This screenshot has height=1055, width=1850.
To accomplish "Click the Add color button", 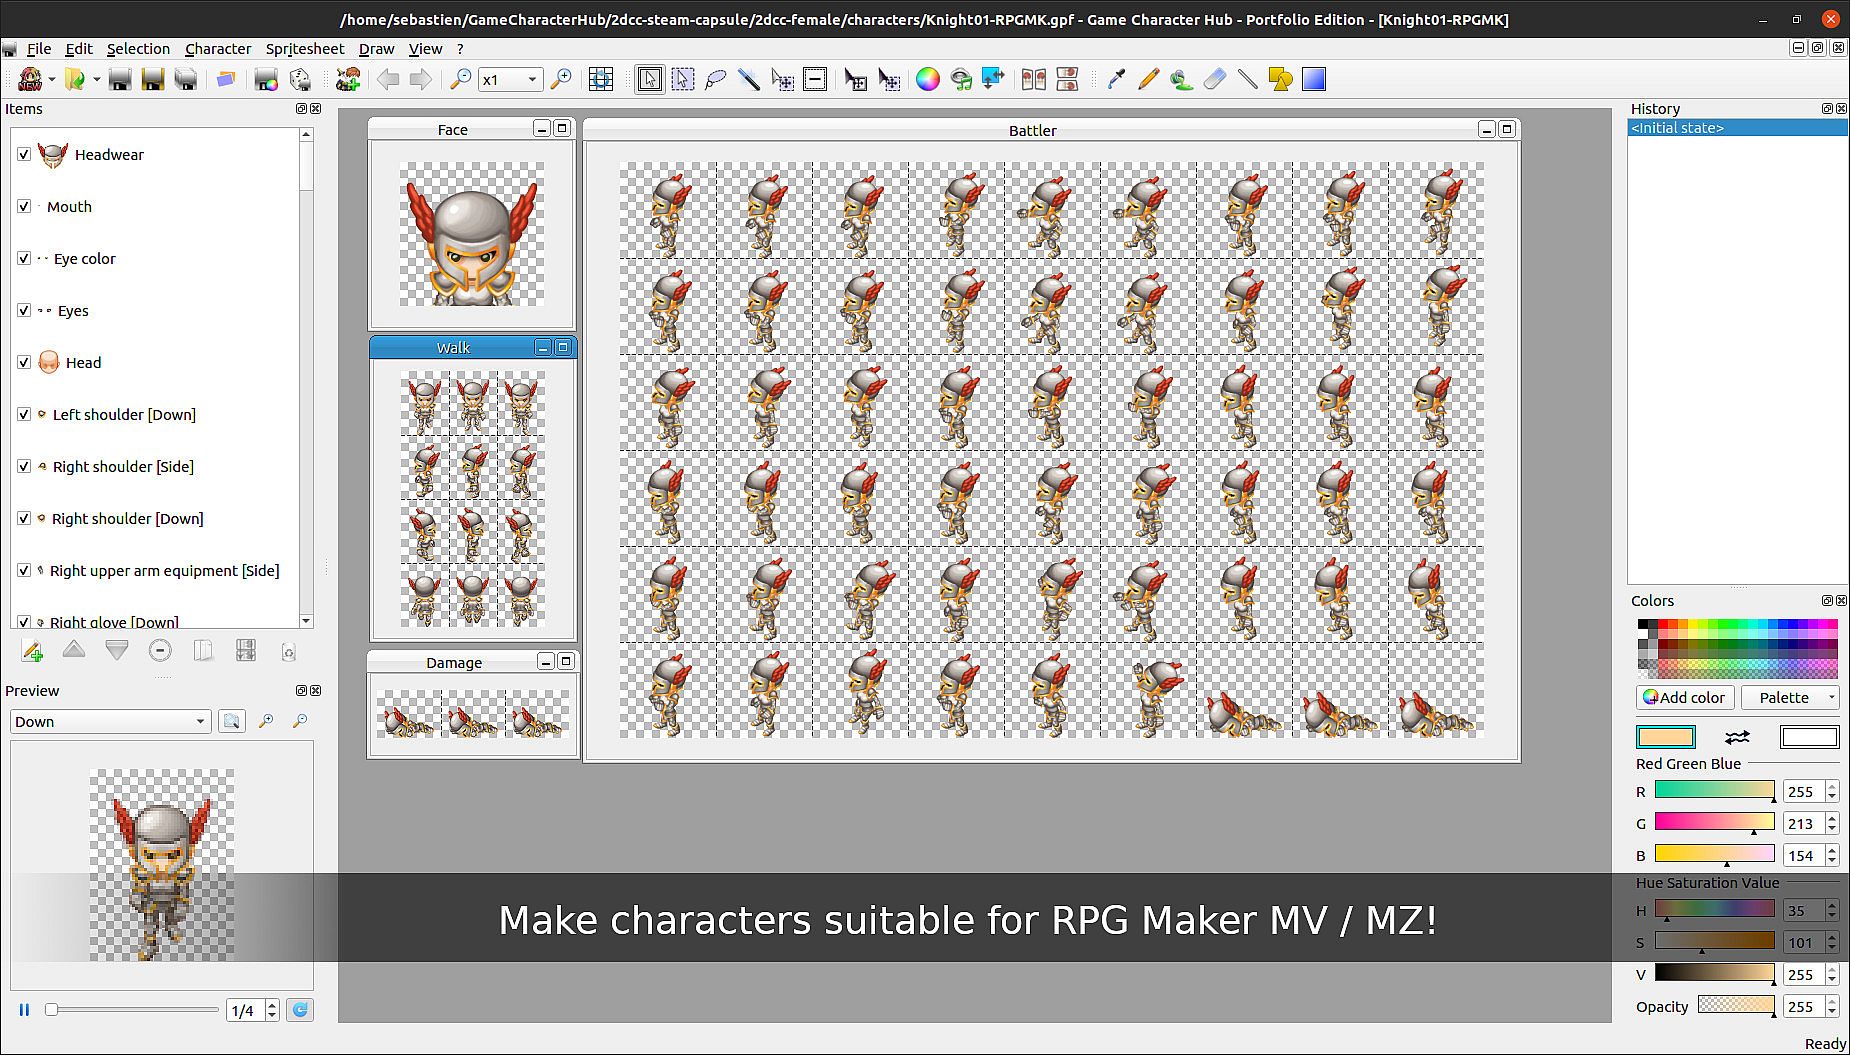I will tap(1685, 698).
